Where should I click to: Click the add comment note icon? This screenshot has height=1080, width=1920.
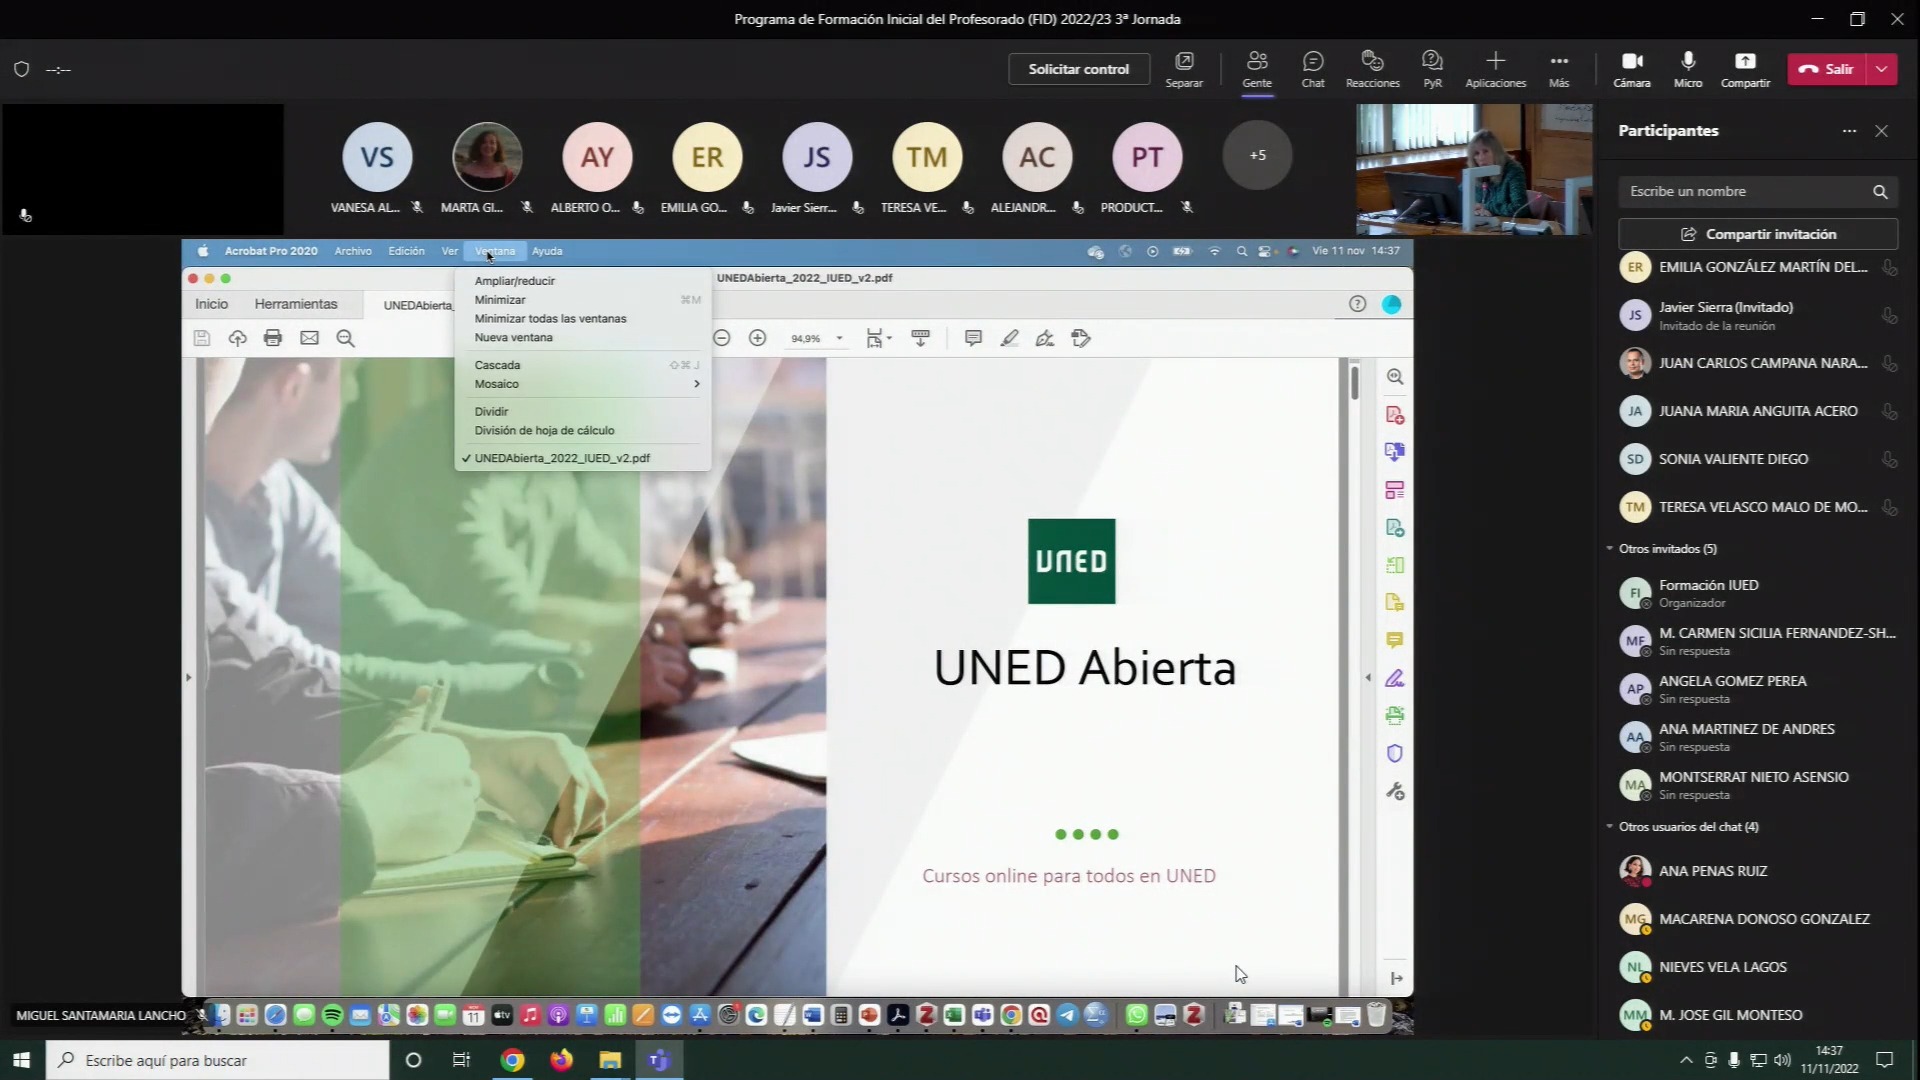point(972,338)
